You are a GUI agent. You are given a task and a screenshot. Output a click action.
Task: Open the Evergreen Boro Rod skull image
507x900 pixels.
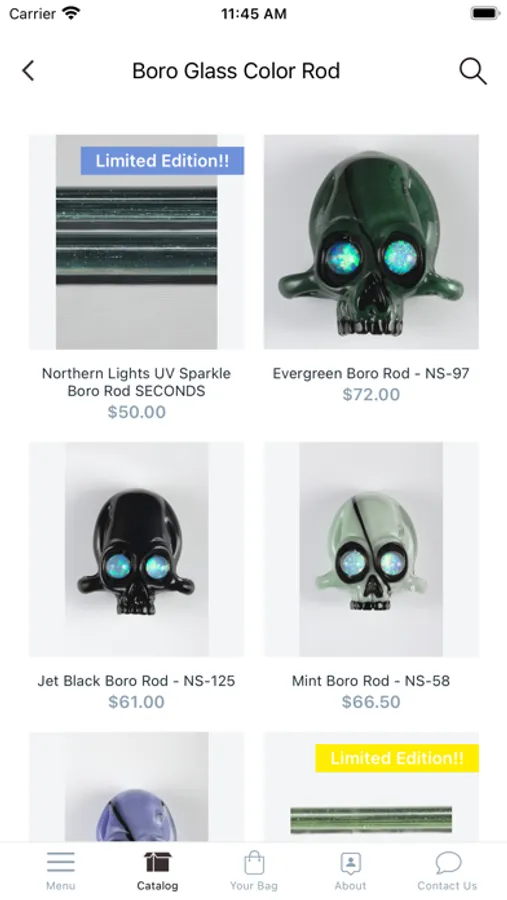371,242
